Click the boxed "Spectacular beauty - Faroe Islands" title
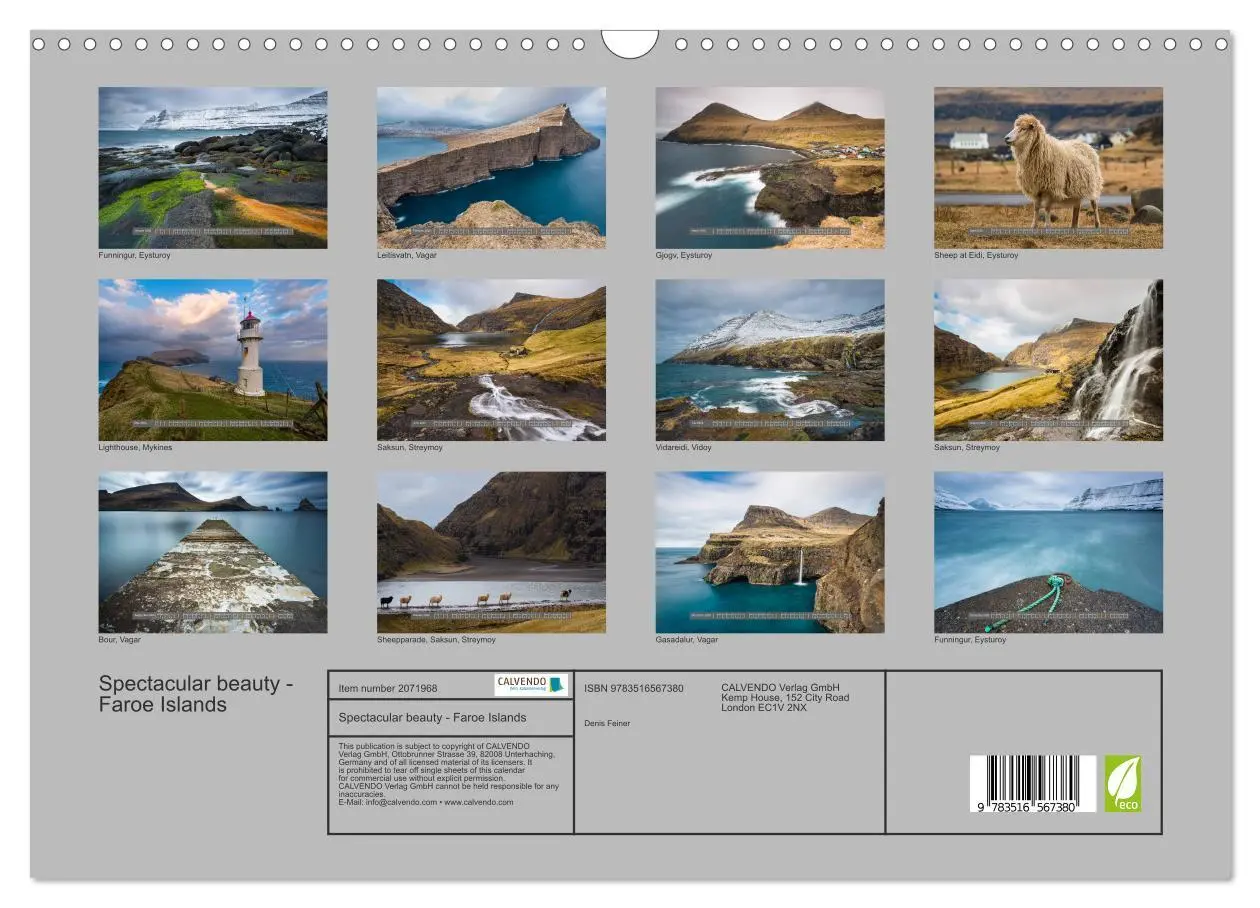This screenshot has height=908, width=1260. tap(432, 717)
